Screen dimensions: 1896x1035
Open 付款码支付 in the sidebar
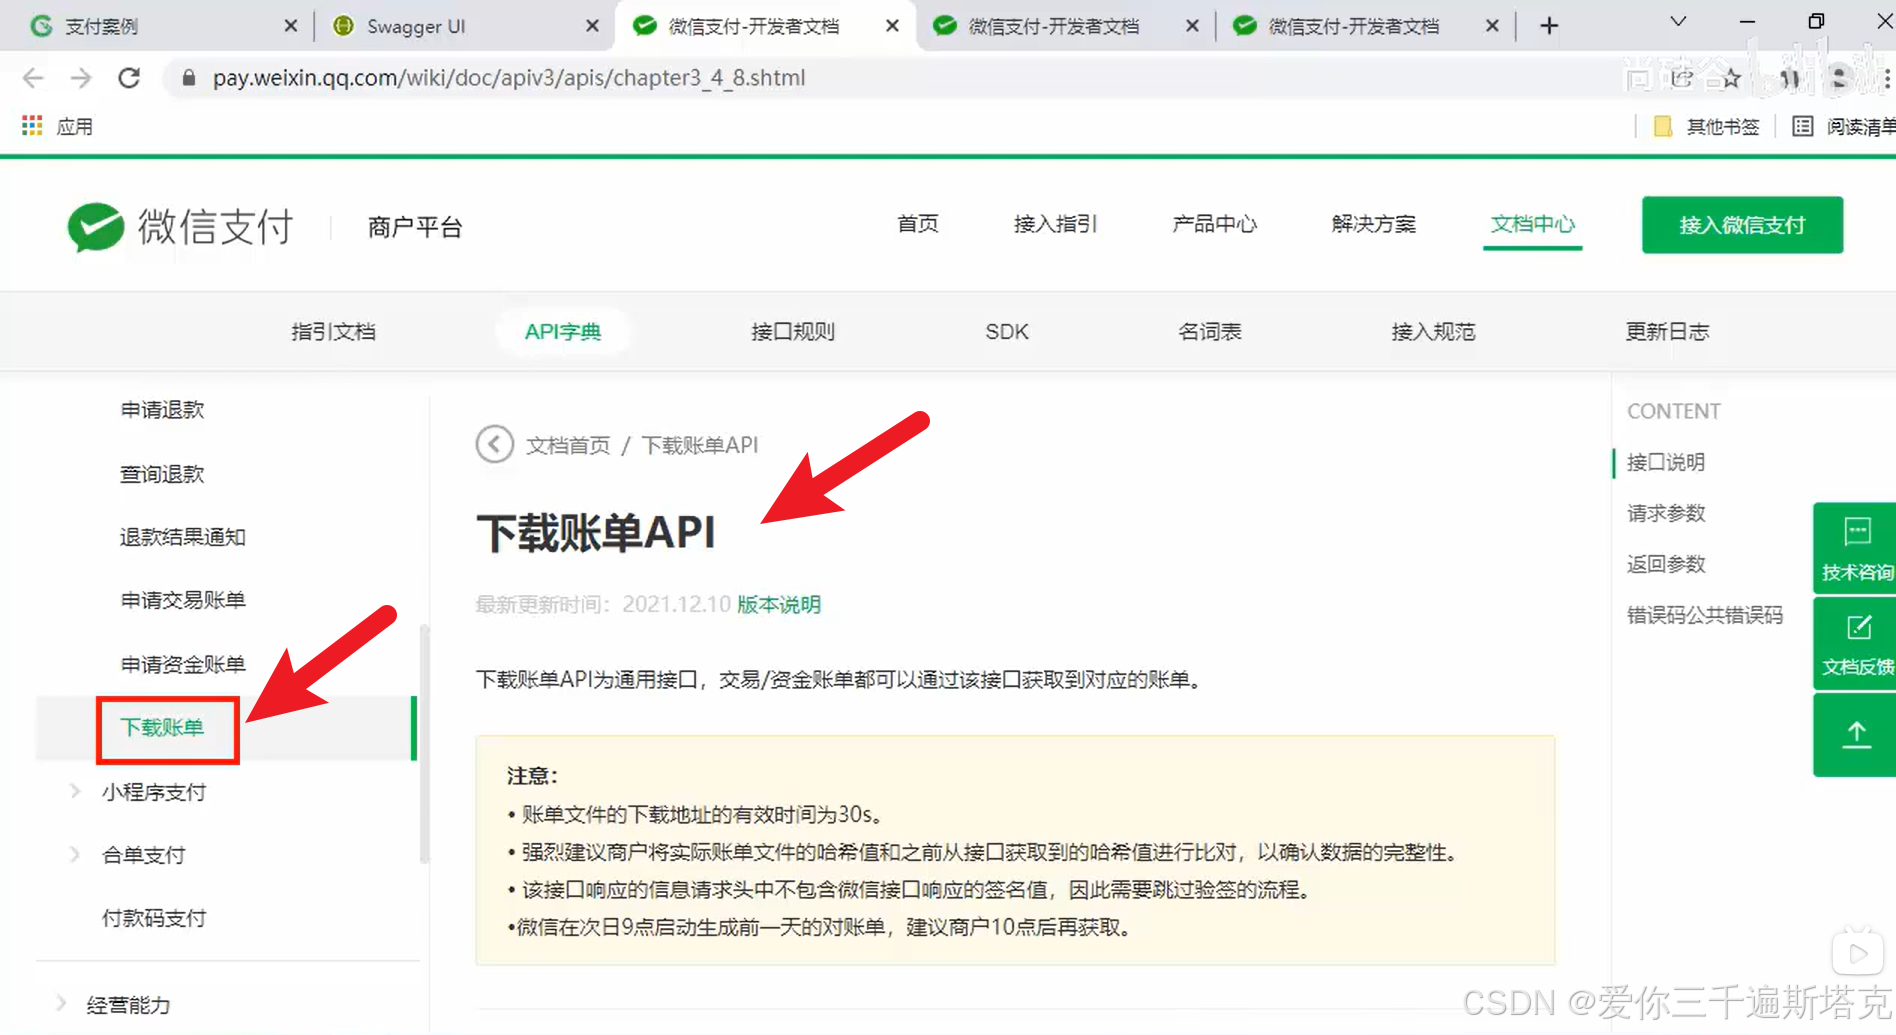point(153,918)
